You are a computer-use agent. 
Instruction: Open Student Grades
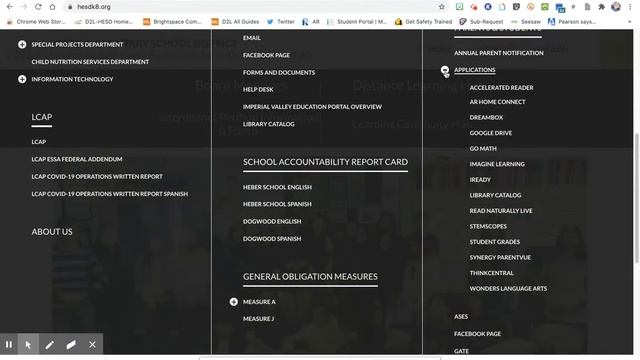click(495, 242)
